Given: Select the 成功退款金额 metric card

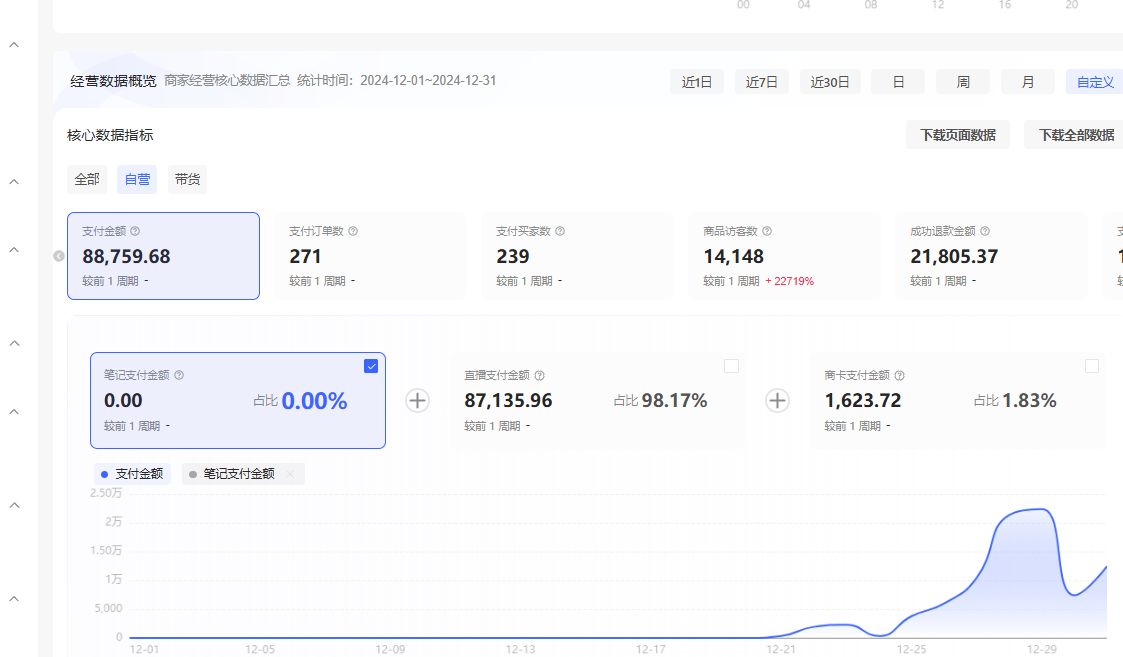Looking at the screenshot, I should pyautogui.click(x=991, y=256).
